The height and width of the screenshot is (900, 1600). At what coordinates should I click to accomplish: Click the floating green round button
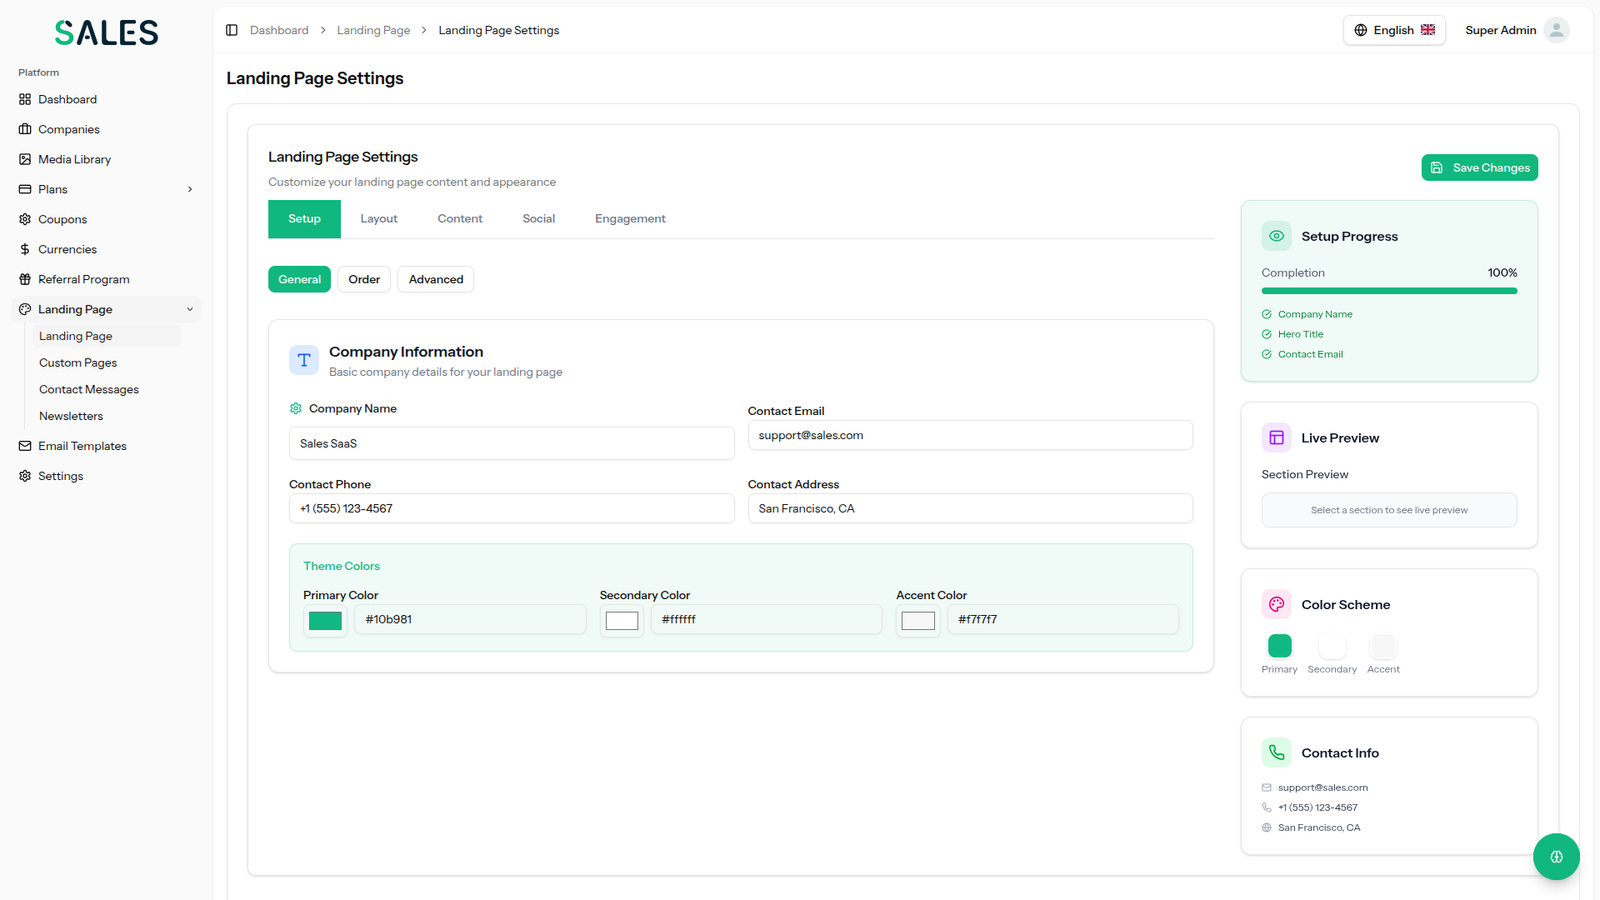pyautogui.click(x=1556, y=857)
